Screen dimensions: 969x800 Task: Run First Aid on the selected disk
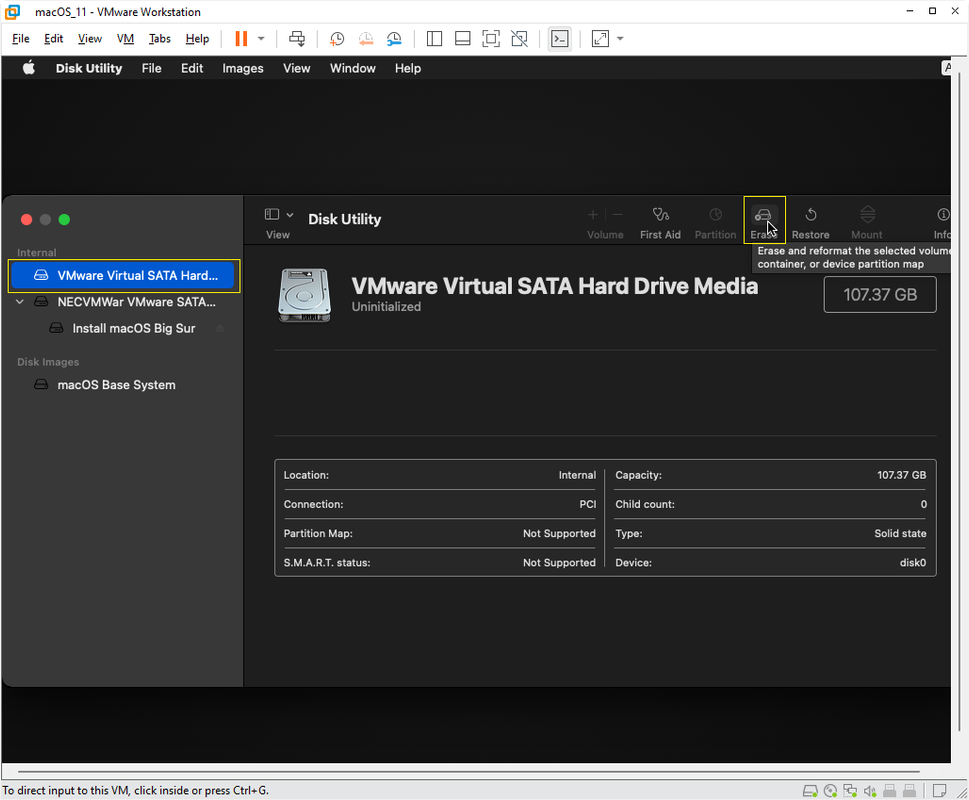click(660, 223)
